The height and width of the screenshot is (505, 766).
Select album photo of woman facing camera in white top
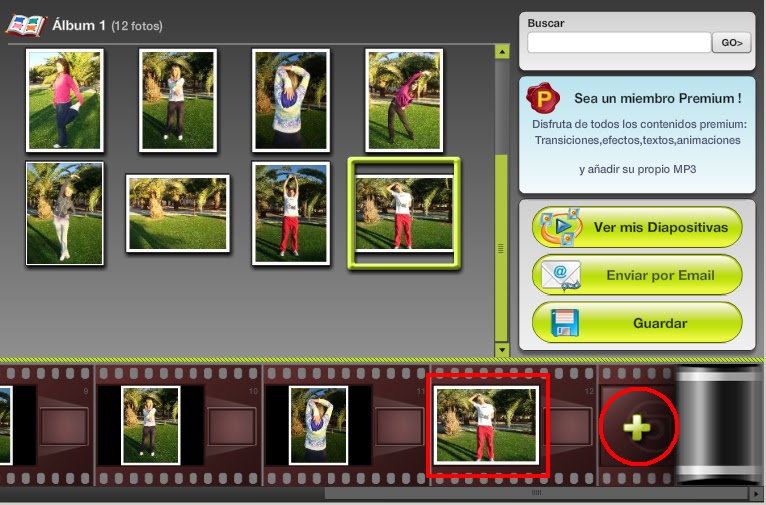(178, 100)
